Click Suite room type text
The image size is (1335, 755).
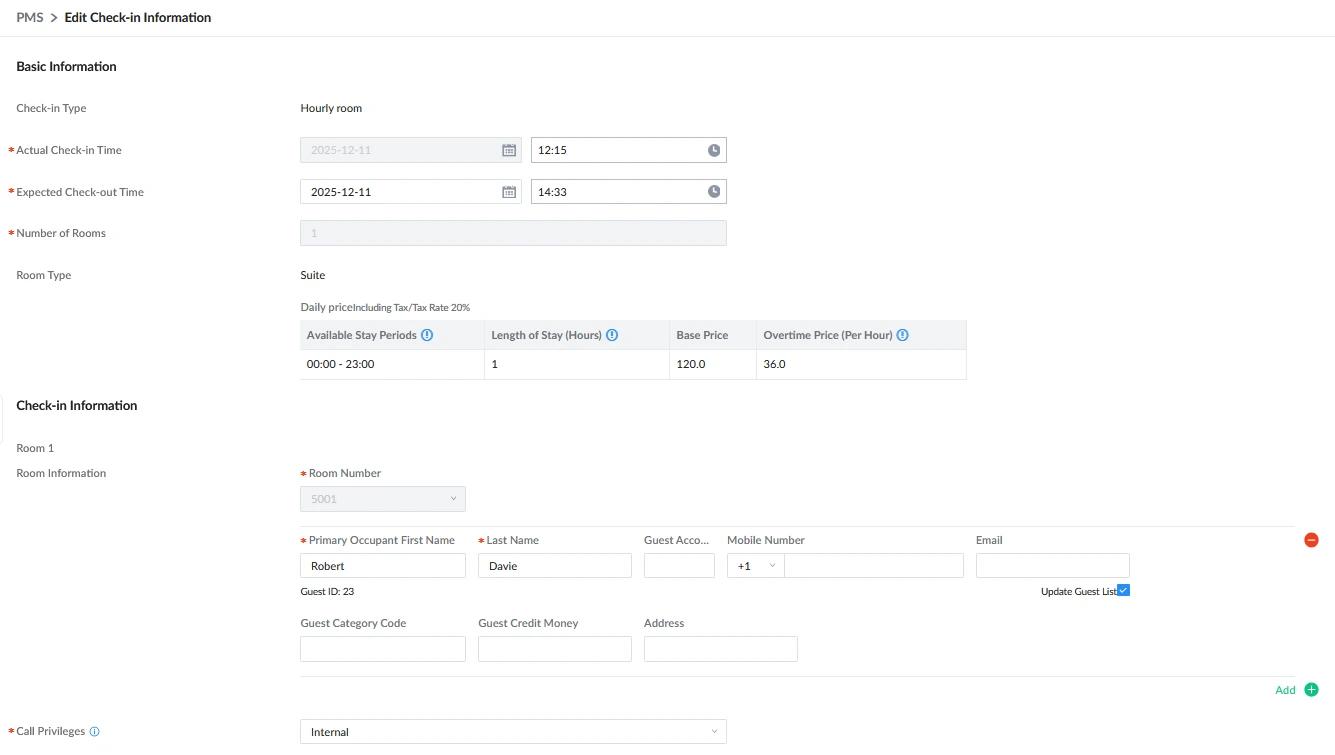[313, 275]
